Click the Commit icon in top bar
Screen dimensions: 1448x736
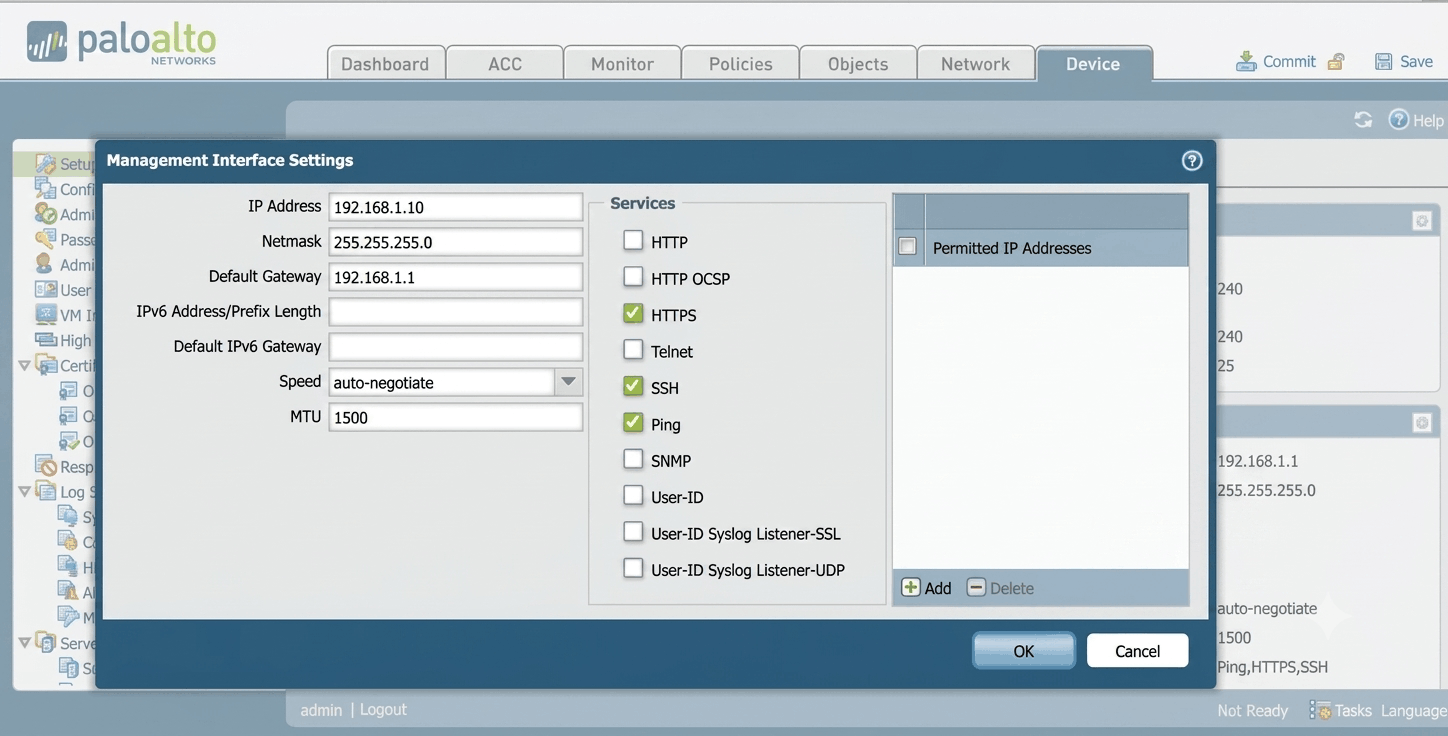pyautogui.click(x=1246, y=62)
